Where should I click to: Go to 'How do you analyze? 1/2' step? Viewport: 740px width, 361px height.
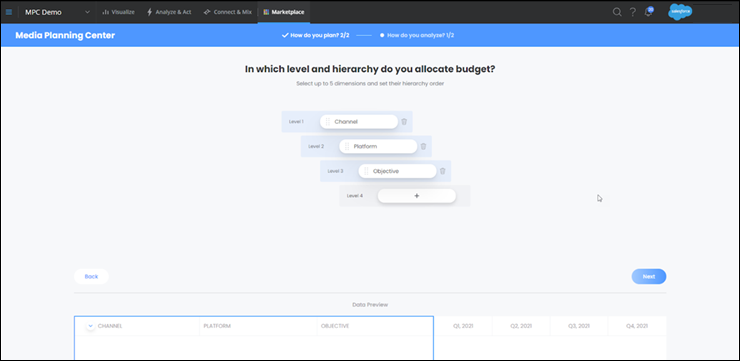[417, 35]
